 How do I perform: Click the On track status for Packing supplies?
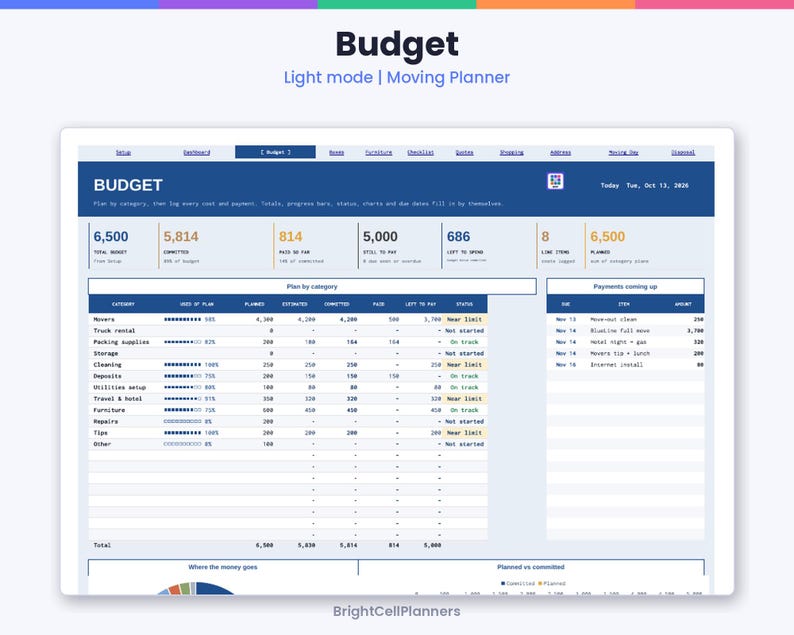[x=464, y=342]
